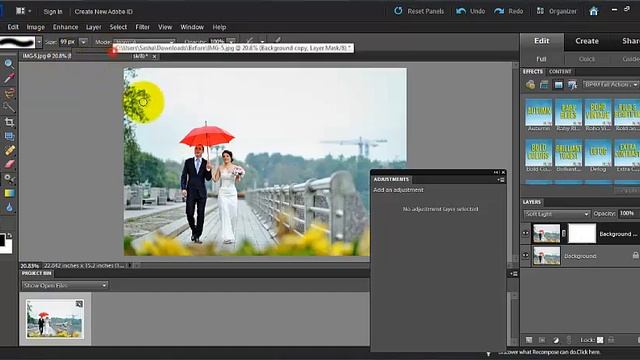Click the brush Size input field
Image resolution: width=640 pixels, height=360 pixels.
point(68,42)
